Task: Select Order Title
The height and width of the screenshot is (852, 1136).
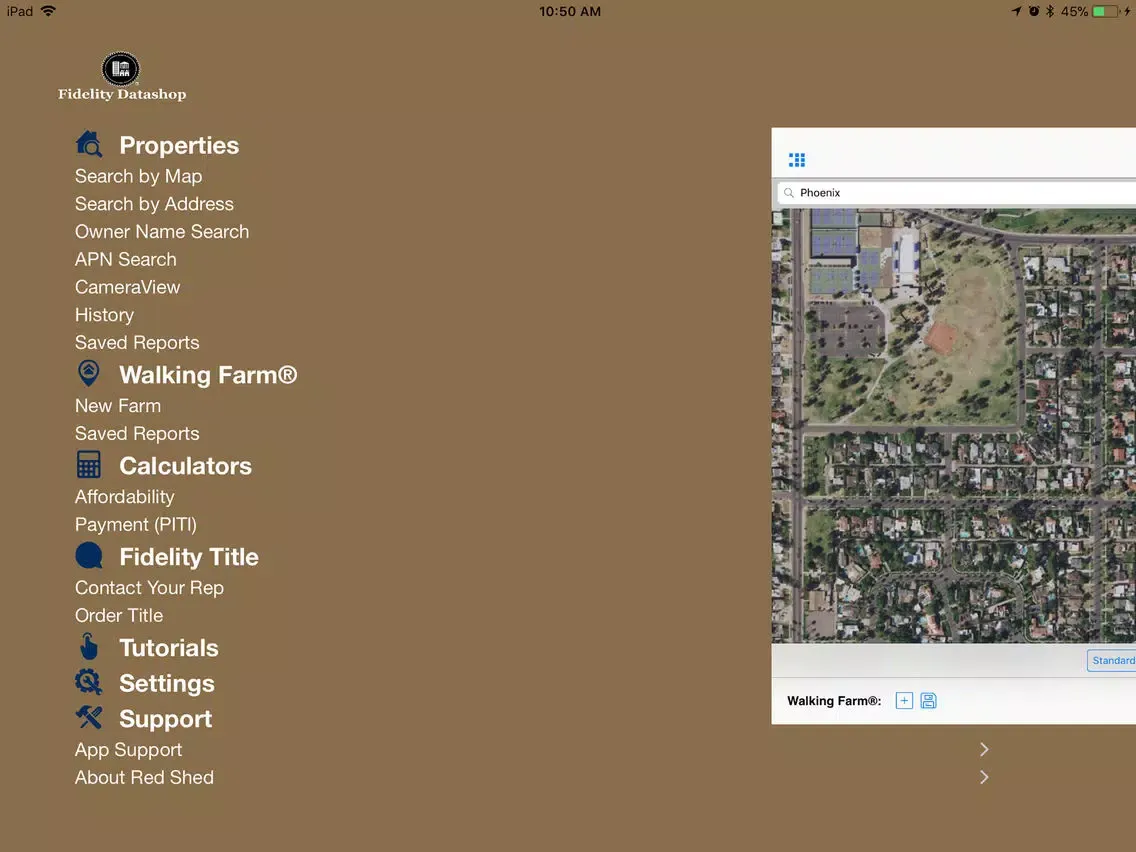Action: [x=119, y=615]
